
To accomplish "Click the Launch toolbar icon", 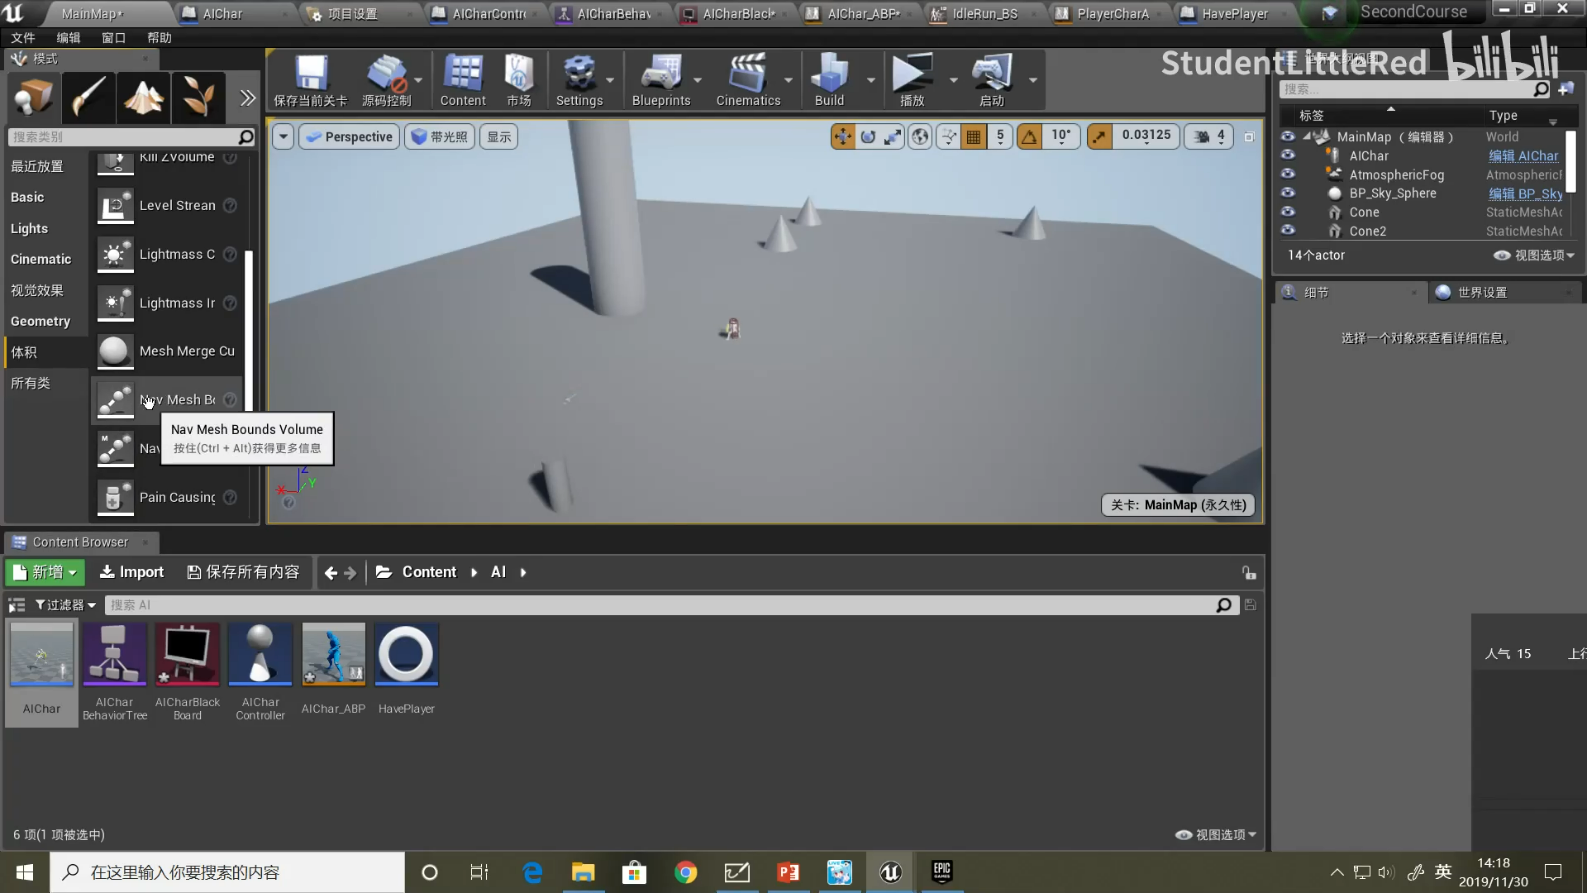I will (991, 80).
